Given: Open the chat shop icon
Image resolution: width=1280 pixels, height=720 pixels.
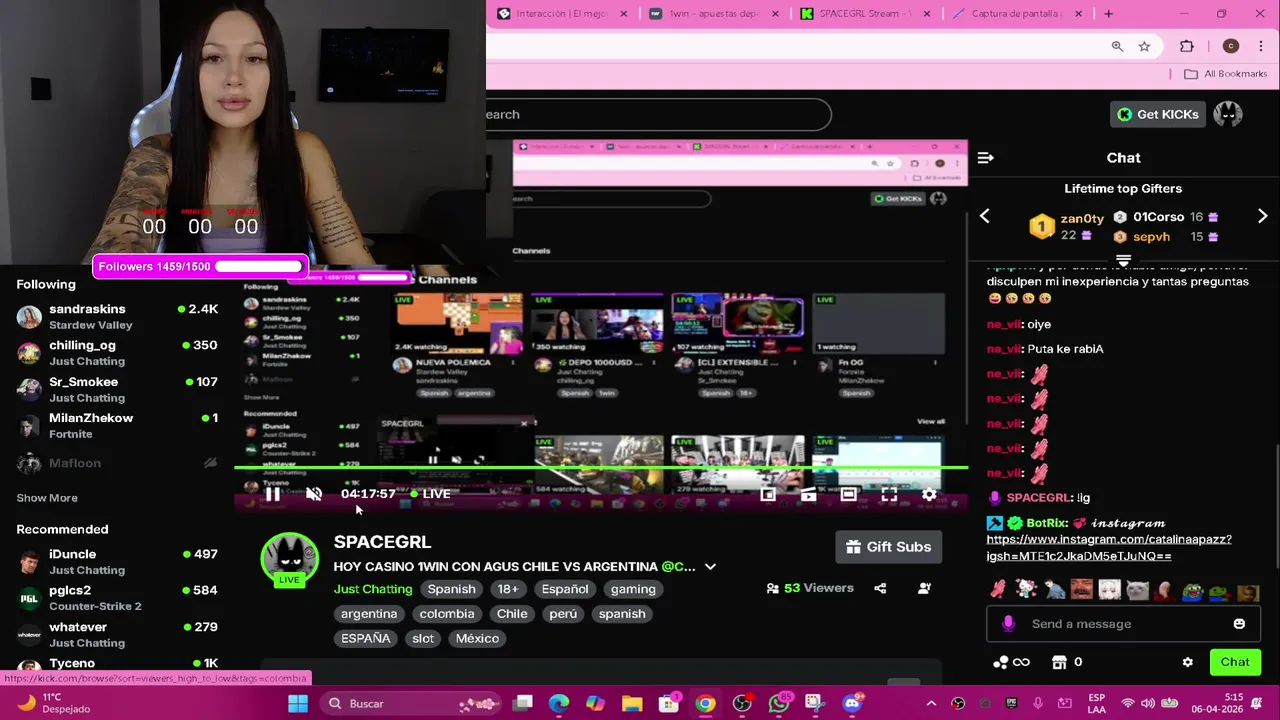Looking at the screenshot, I should pos(1060,662).
